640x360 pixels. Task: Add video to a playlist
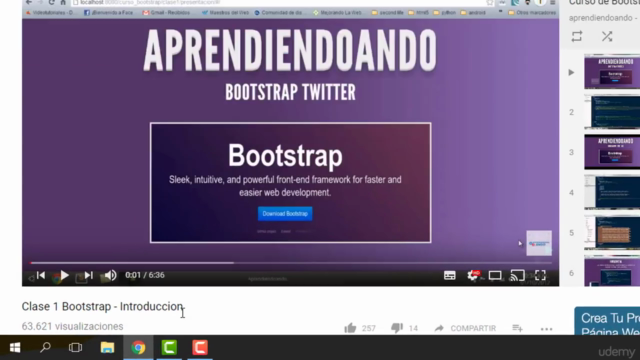(517, 328)
